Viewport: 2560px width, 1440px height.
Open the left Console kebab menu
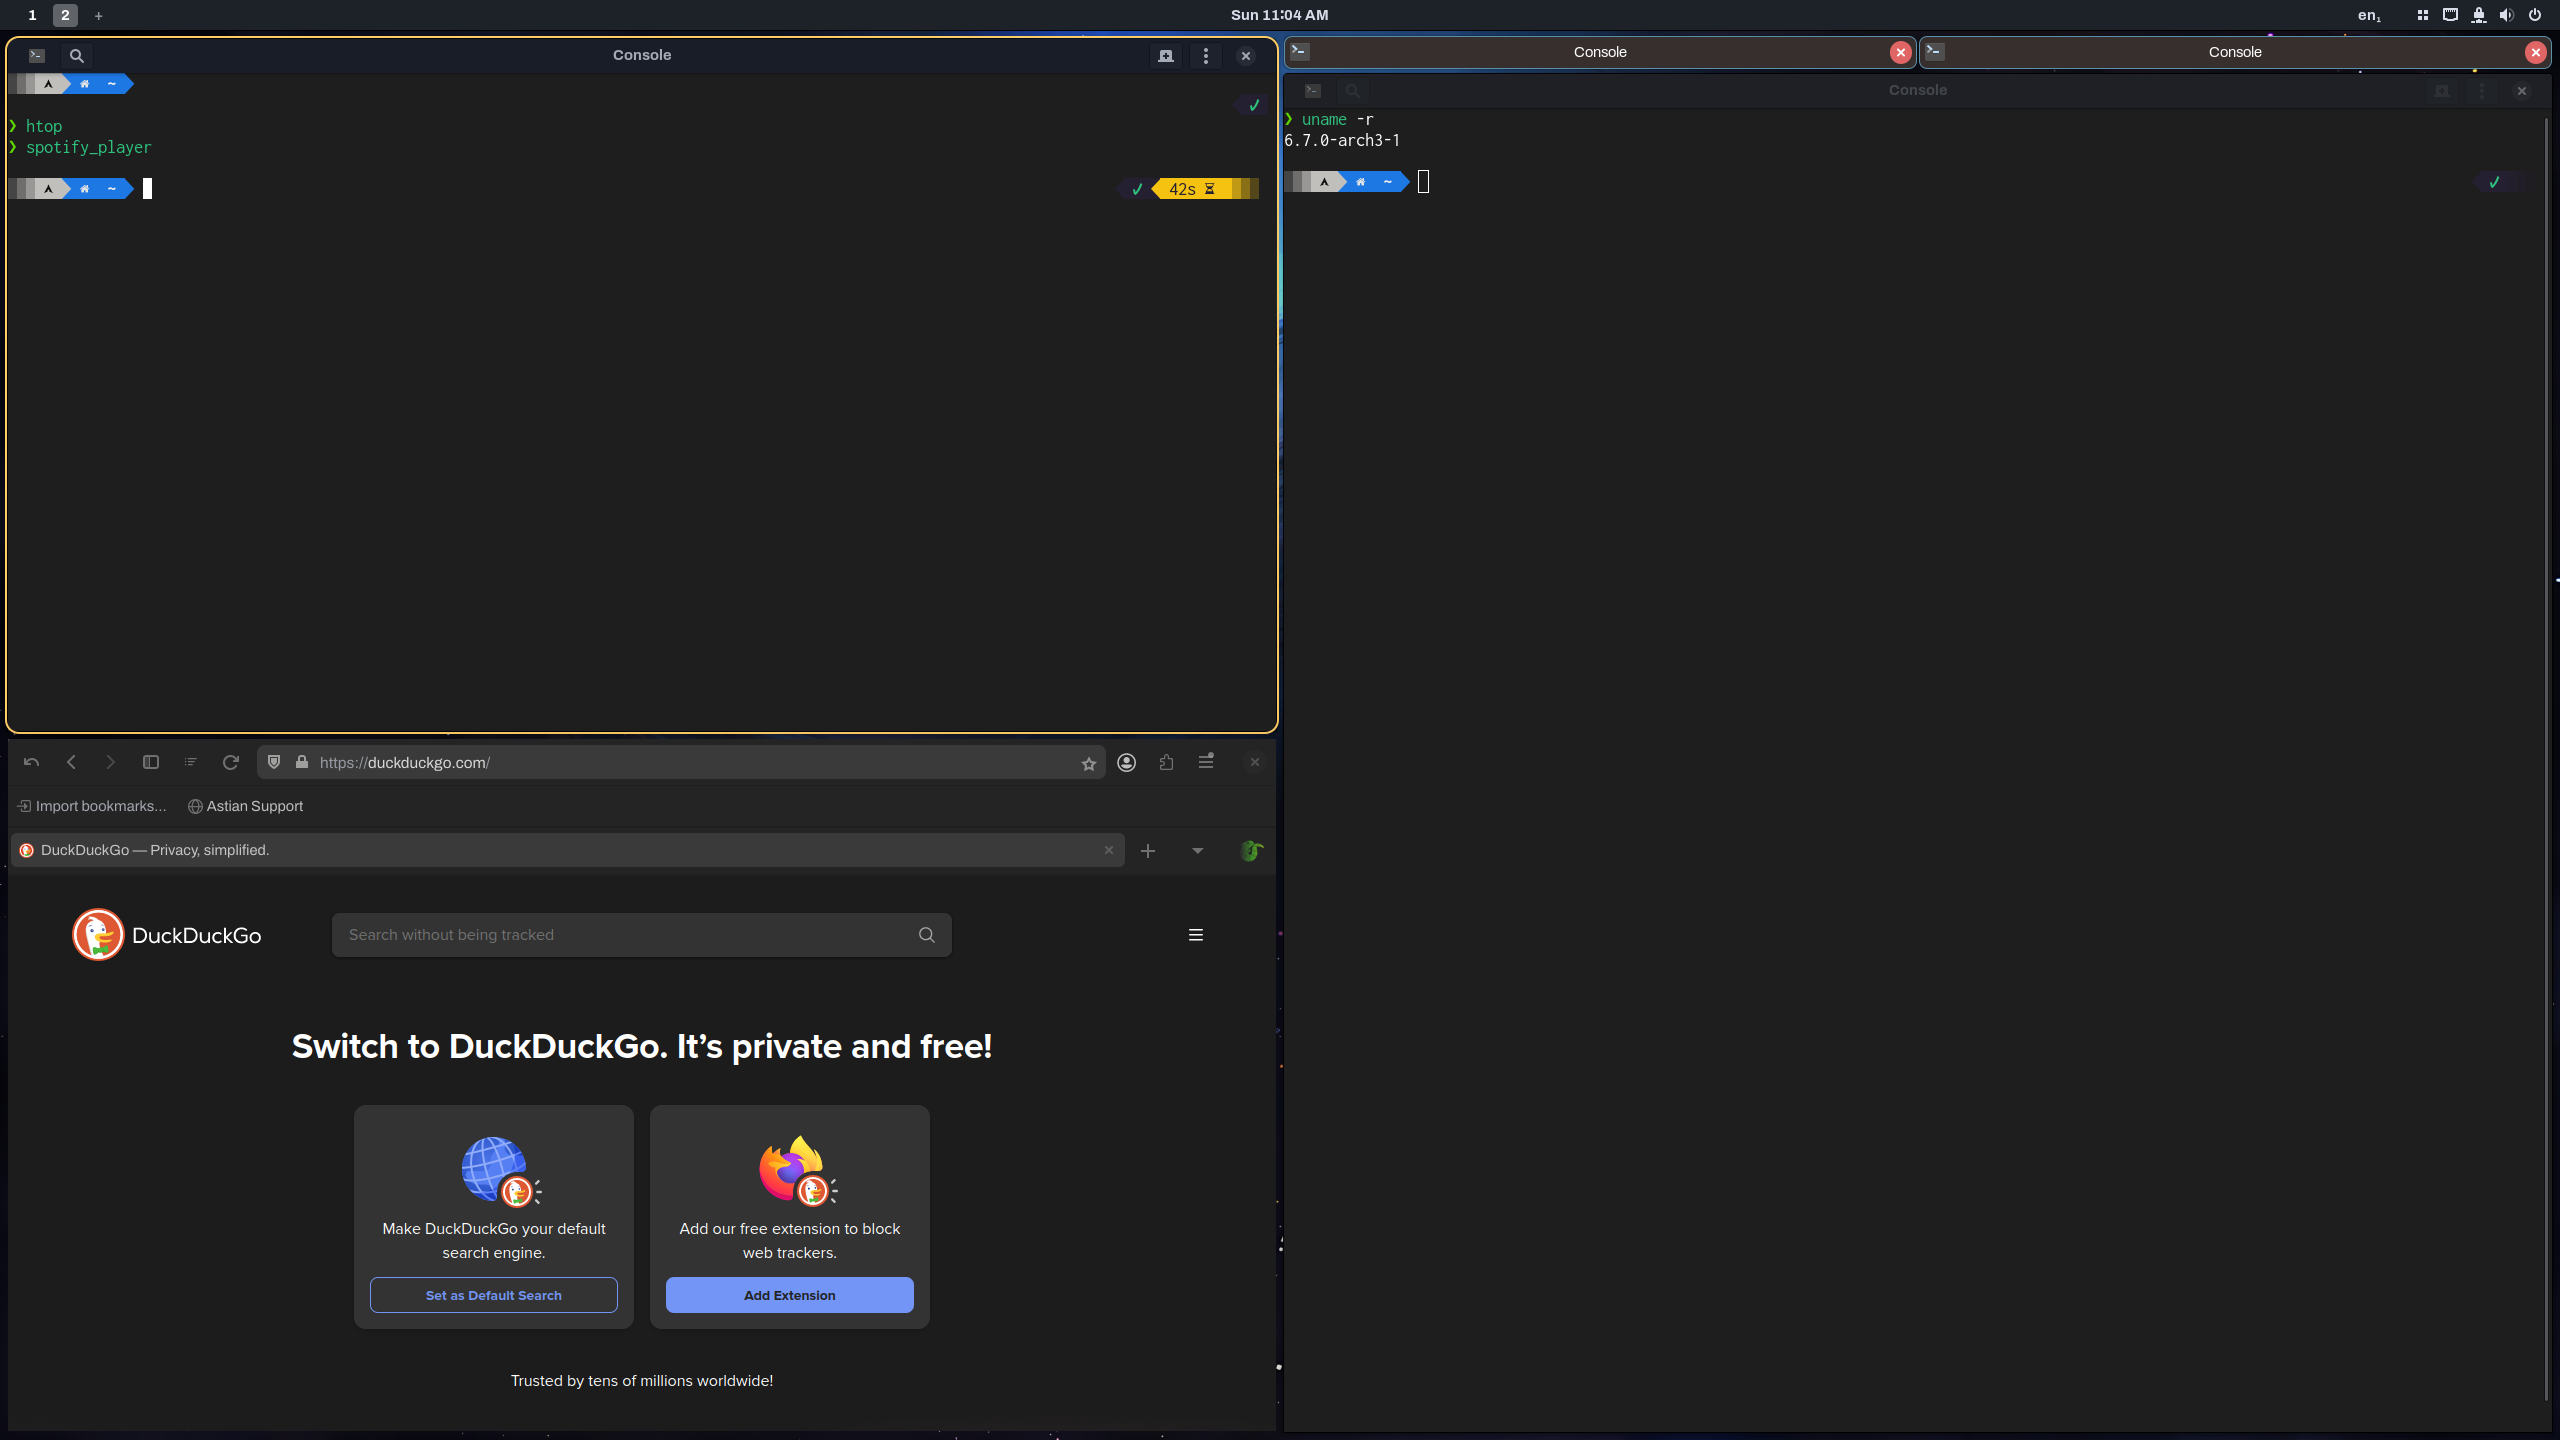pyautogui.click(x=1206, y=56)
